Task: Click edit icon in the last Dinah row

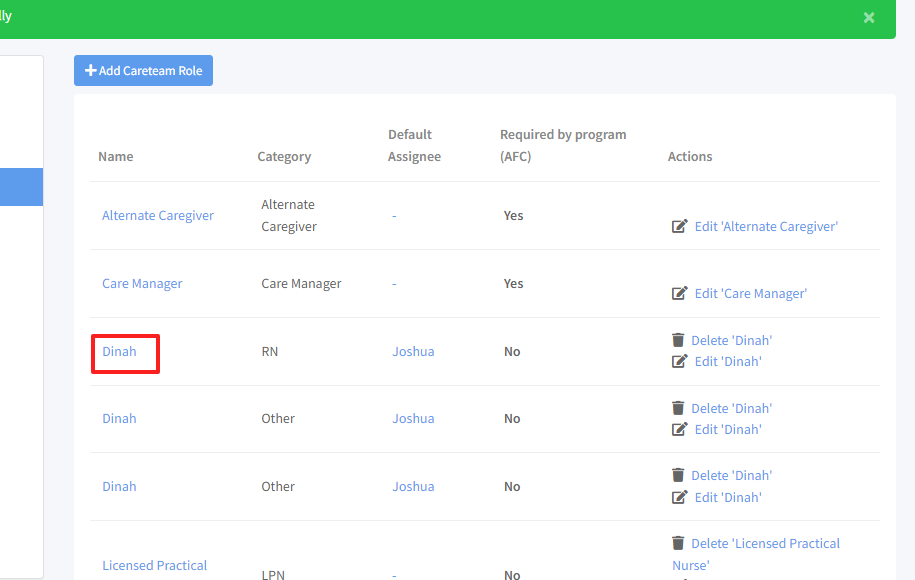Action: [680, 497]
